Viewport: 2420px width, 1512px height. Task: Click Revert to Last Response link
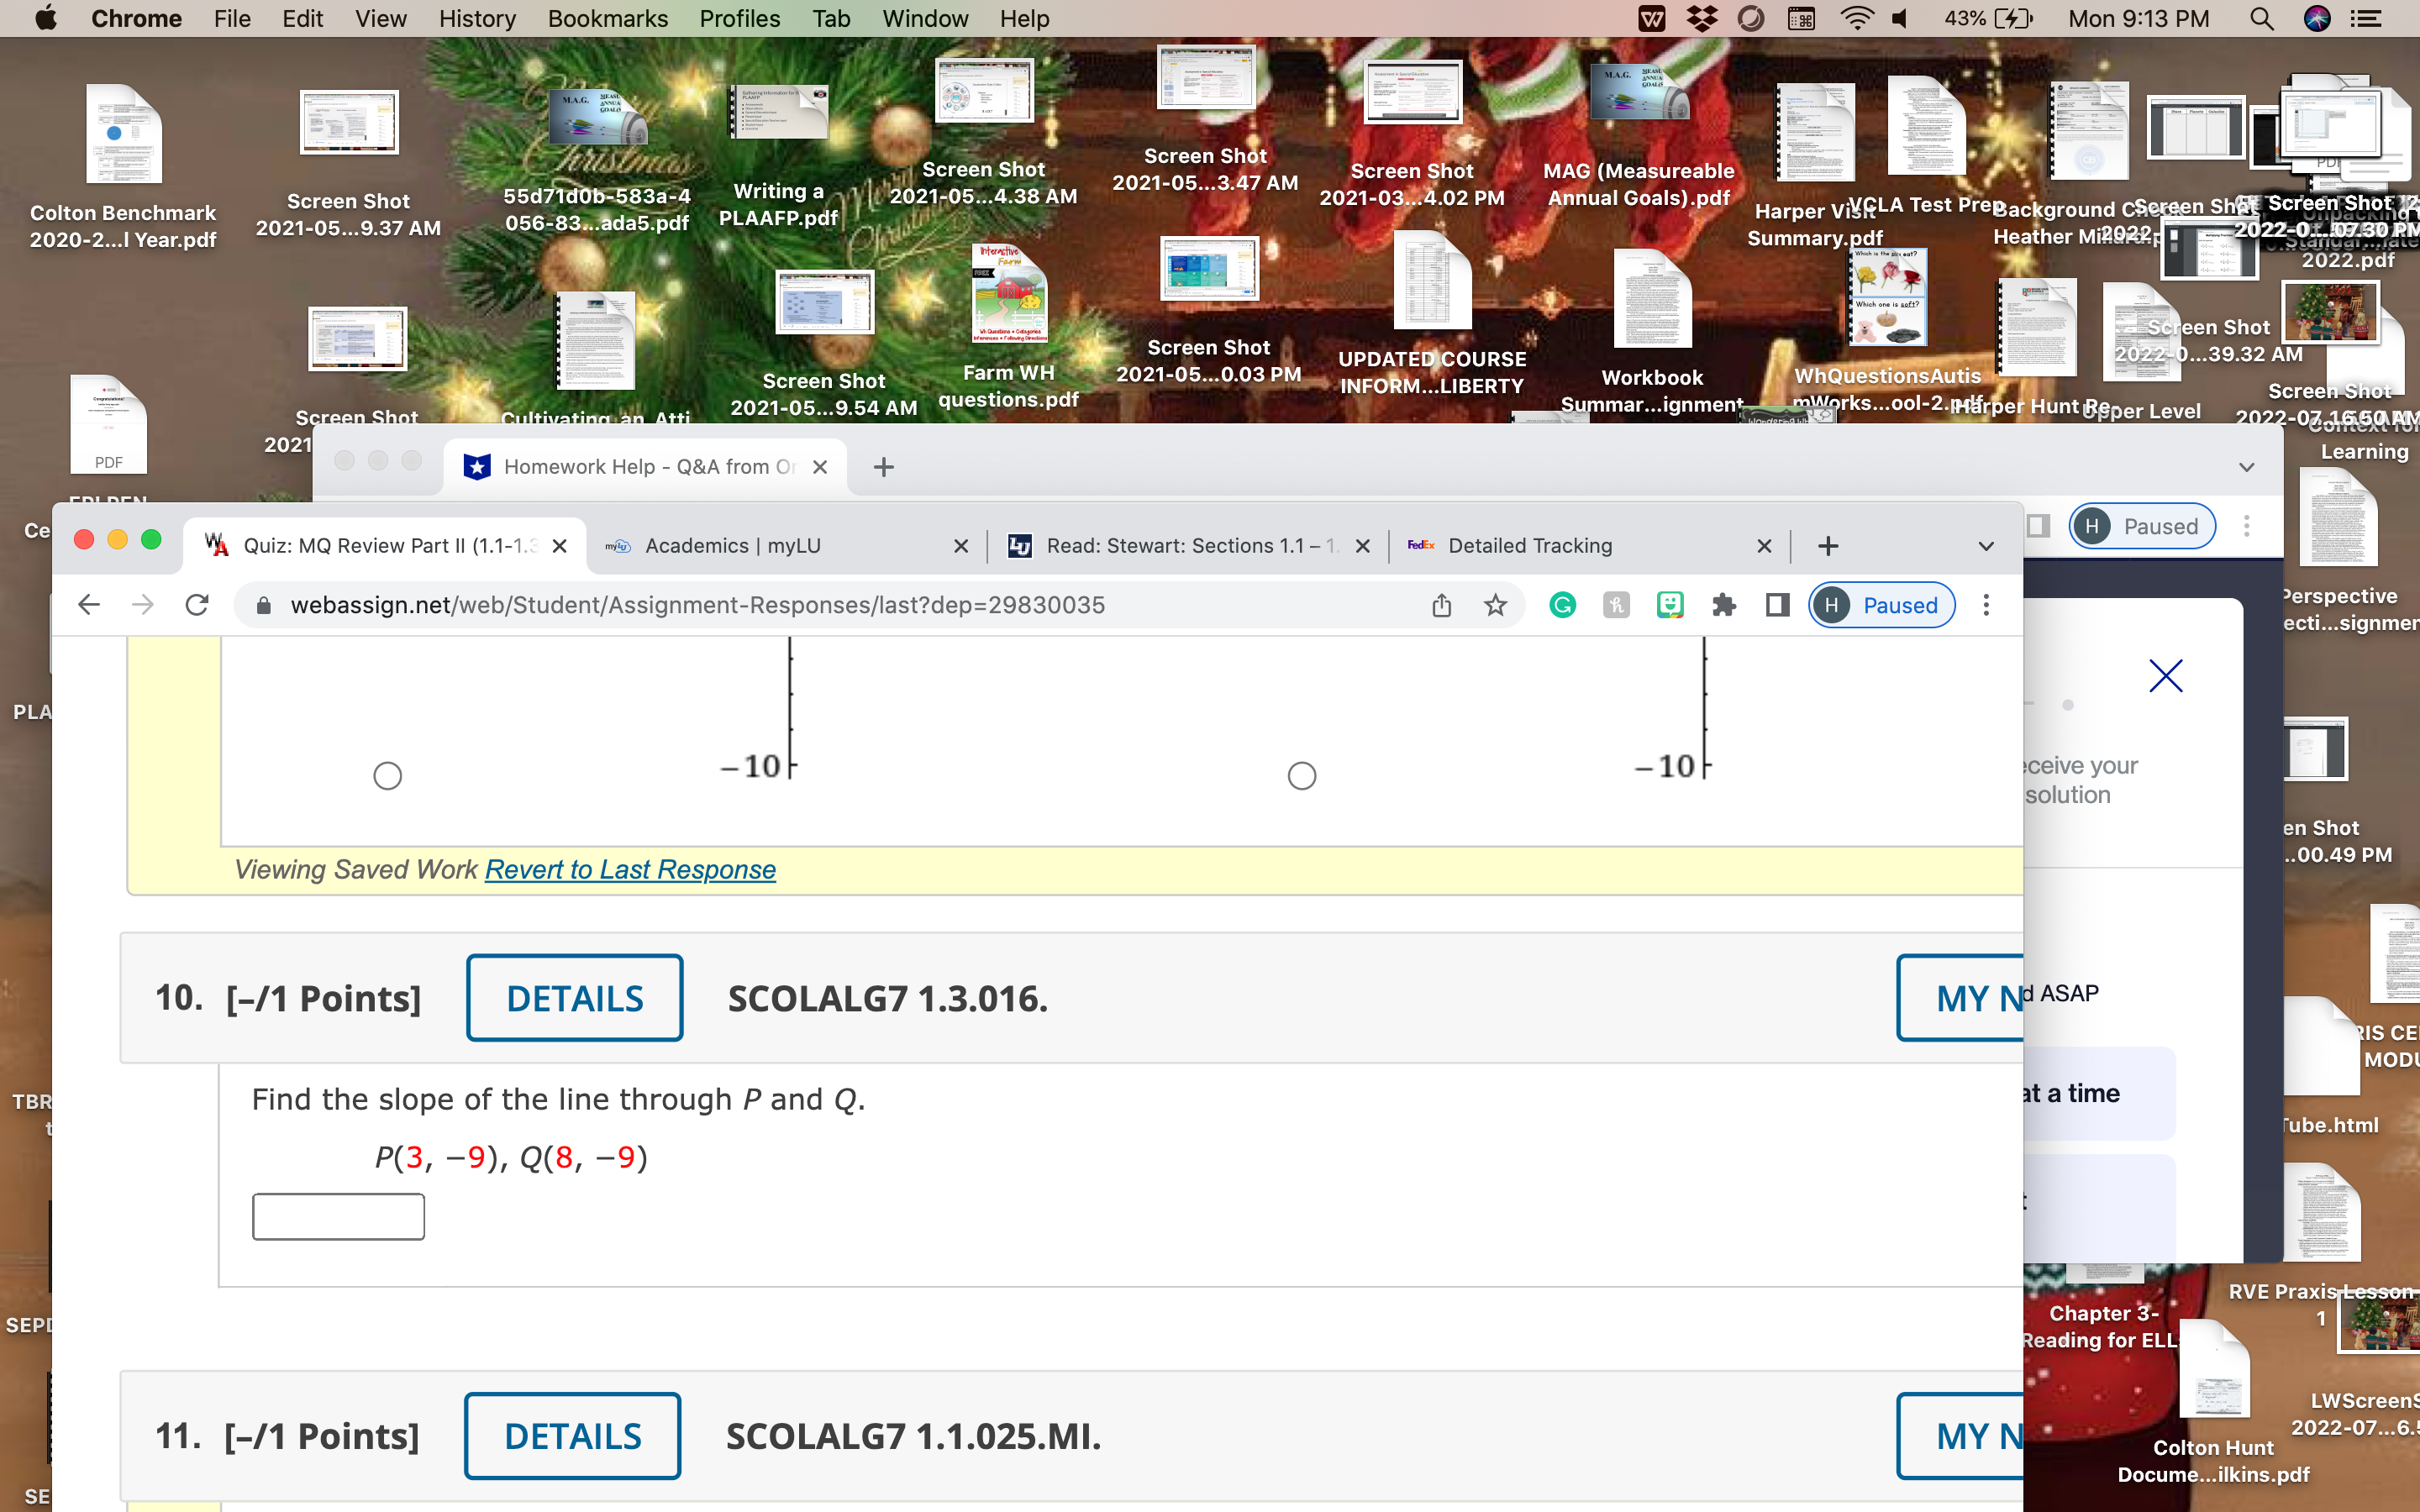click(x=629, y=869)
